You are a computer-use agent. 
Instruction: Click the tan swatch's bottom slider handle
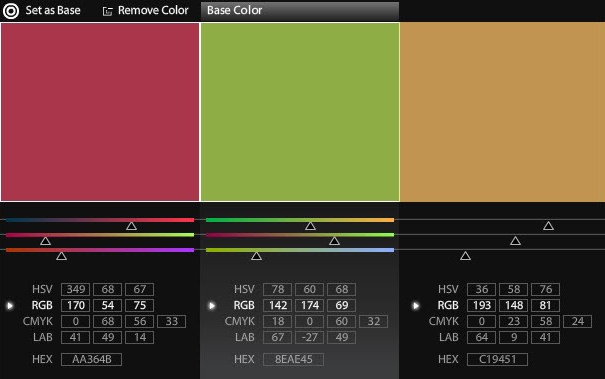pyautogui.click(x=465, y=256)
